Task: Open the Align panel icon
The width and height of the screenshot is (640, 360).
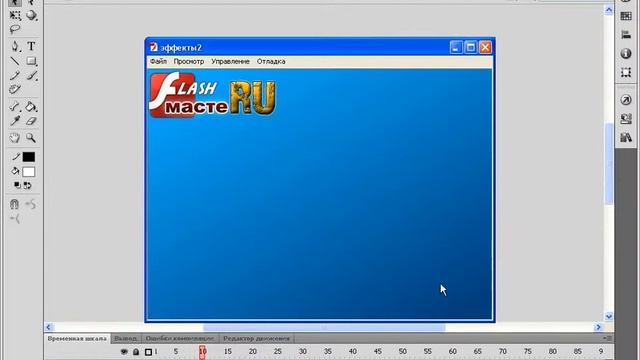Action: [x=626, y=35]
